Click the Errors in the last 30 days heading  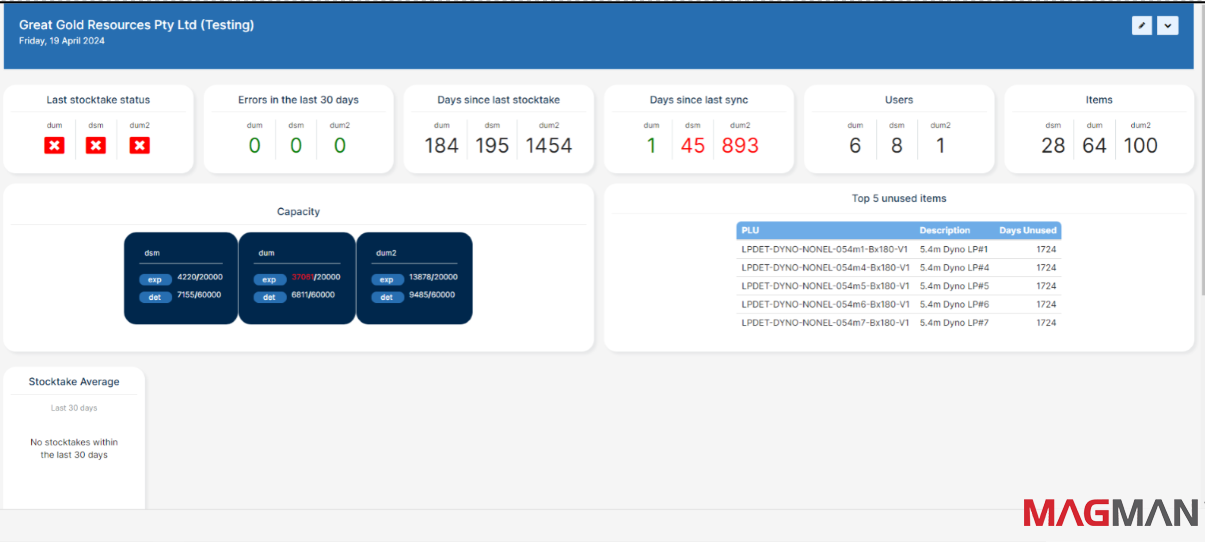(x=298, y=100)
